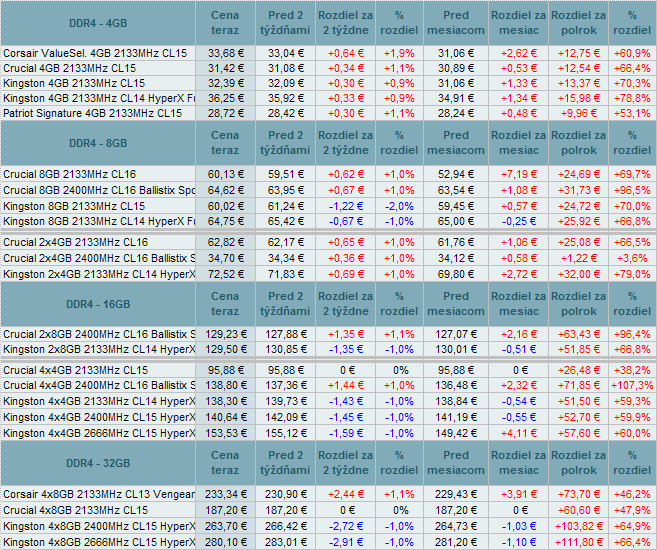
Task: Click the Corsair ValueSel. 4GB 2133MHz CL15 row name
Action: 95,53
